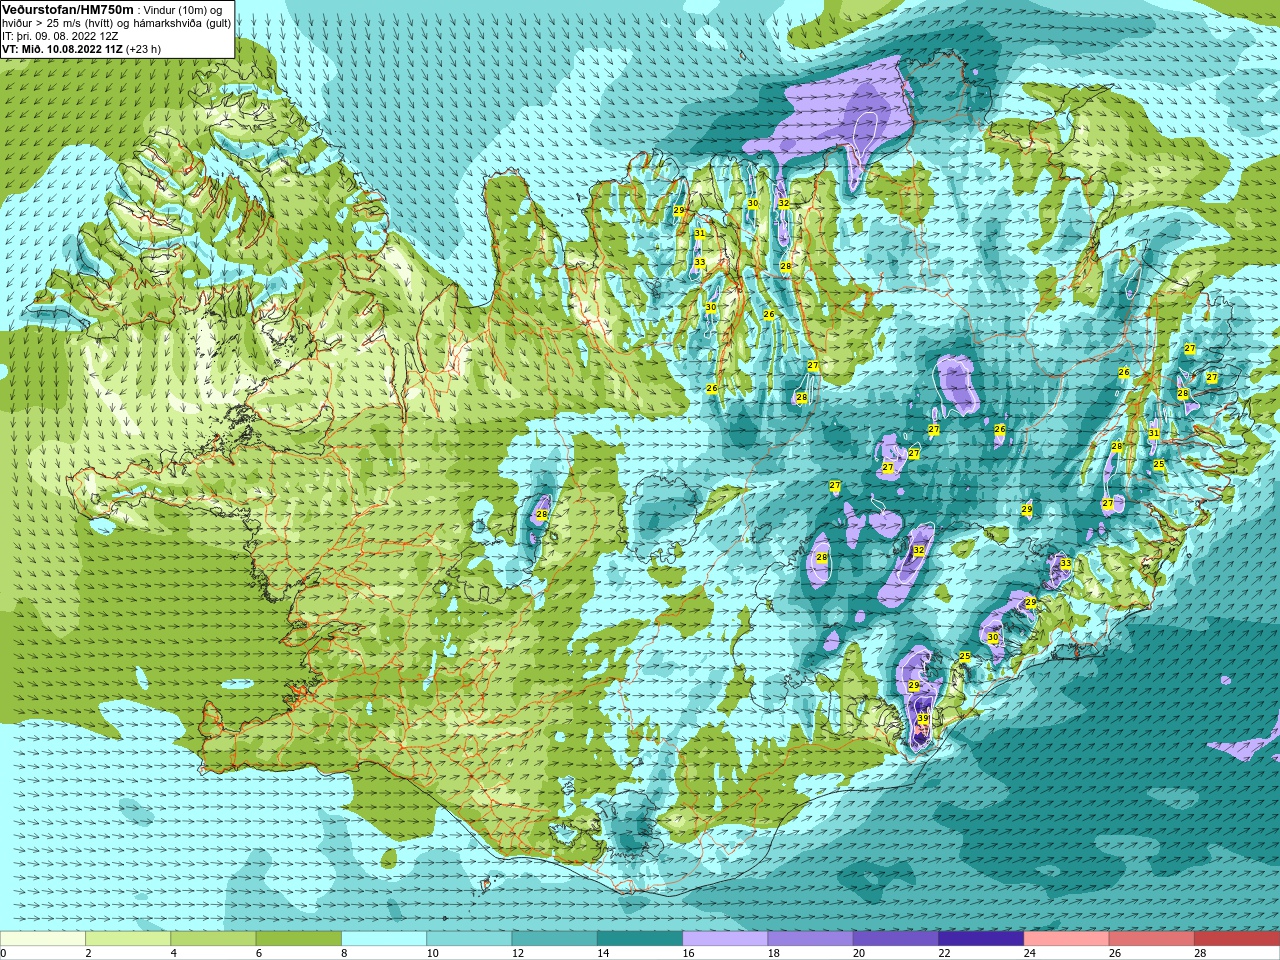Select the 2–4 m/s light green legend swatch
The image size is (1280, 960).
click(x=128, y=939)
